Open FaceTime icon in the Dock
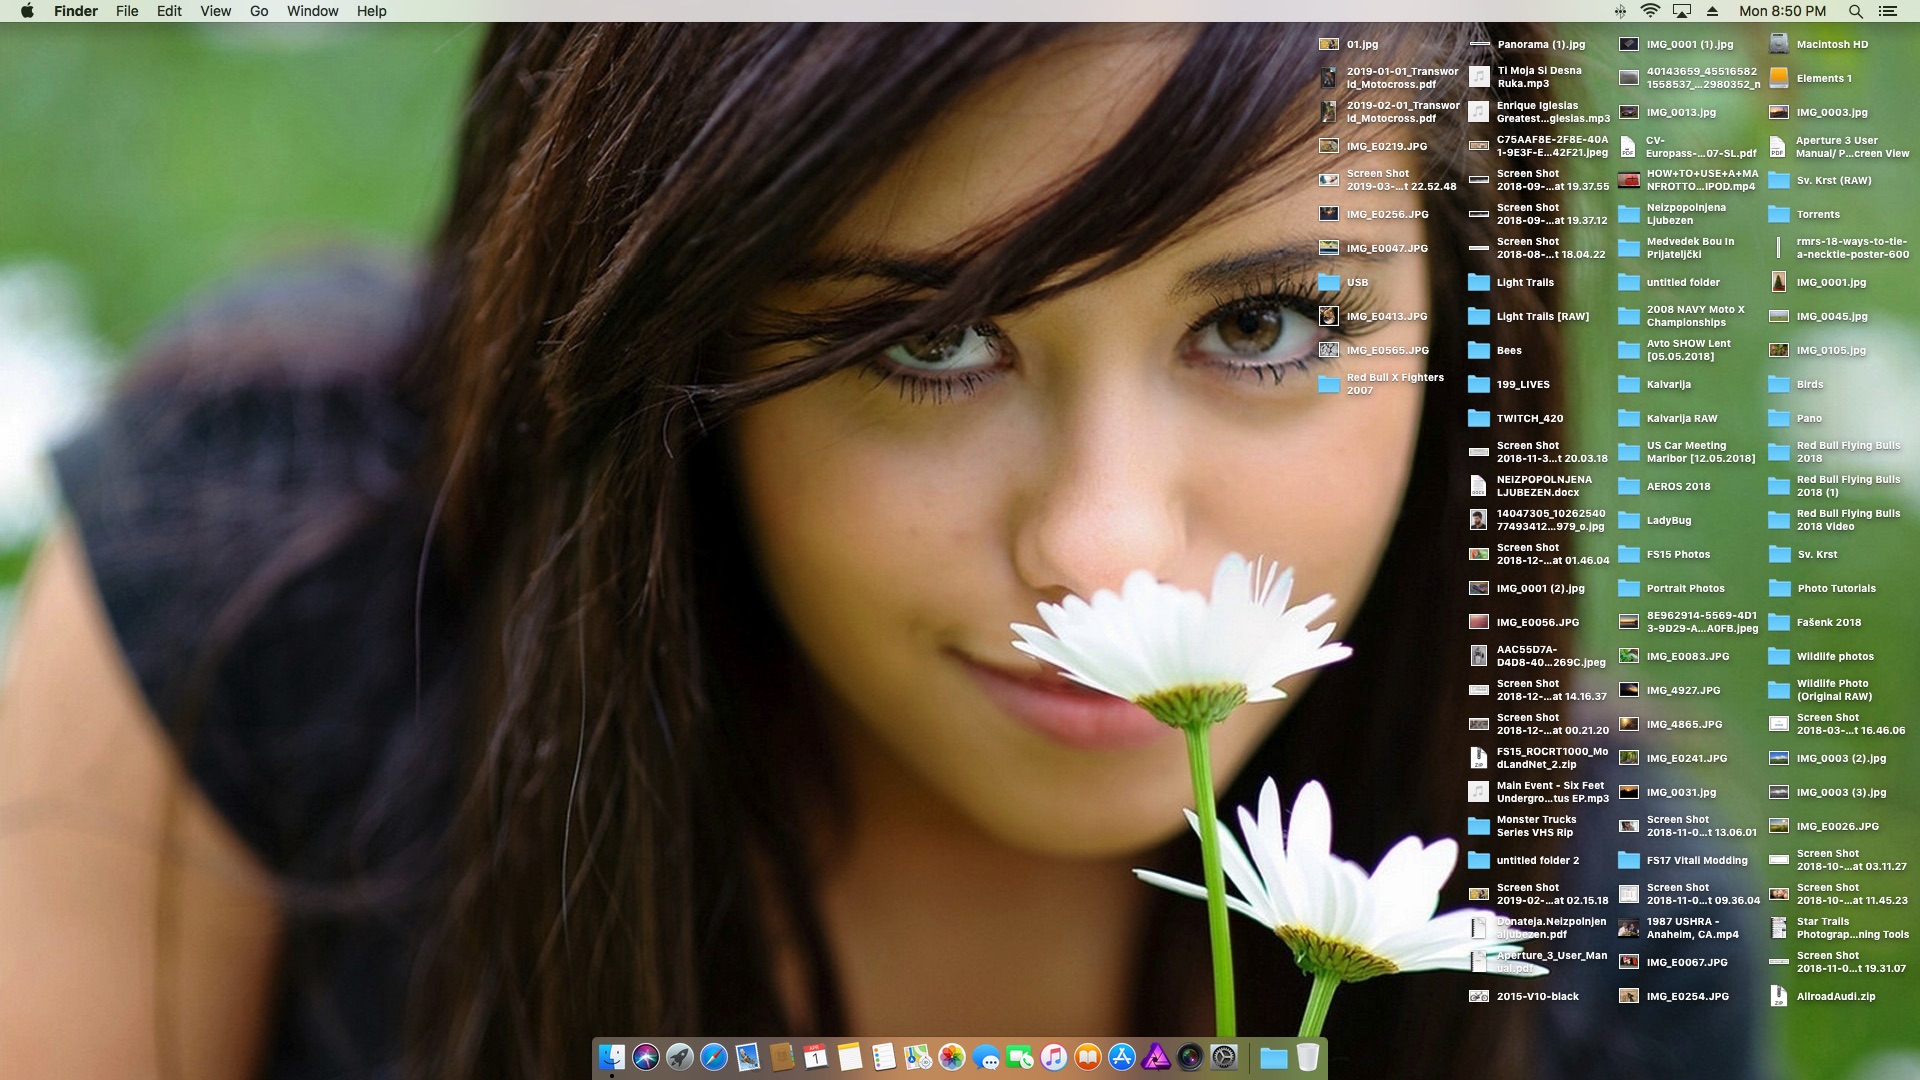This screenshot has height=1080, width=1920. (x=1020, y=1057)
